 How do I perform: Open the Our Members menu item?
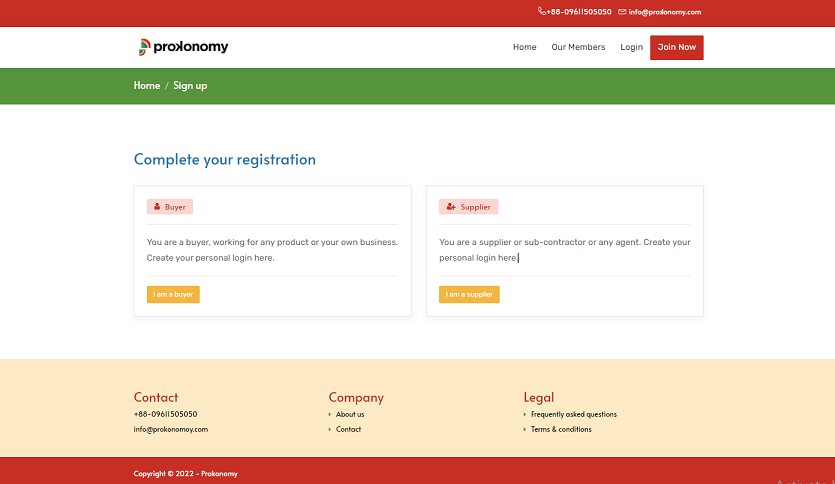(578, 47)
